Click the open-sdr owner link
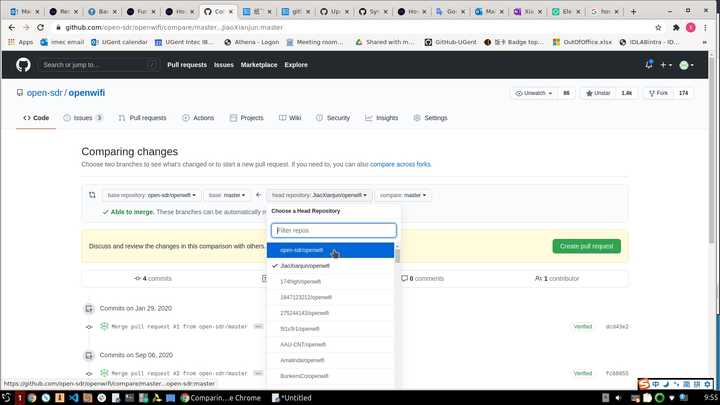 coord(45,93)
